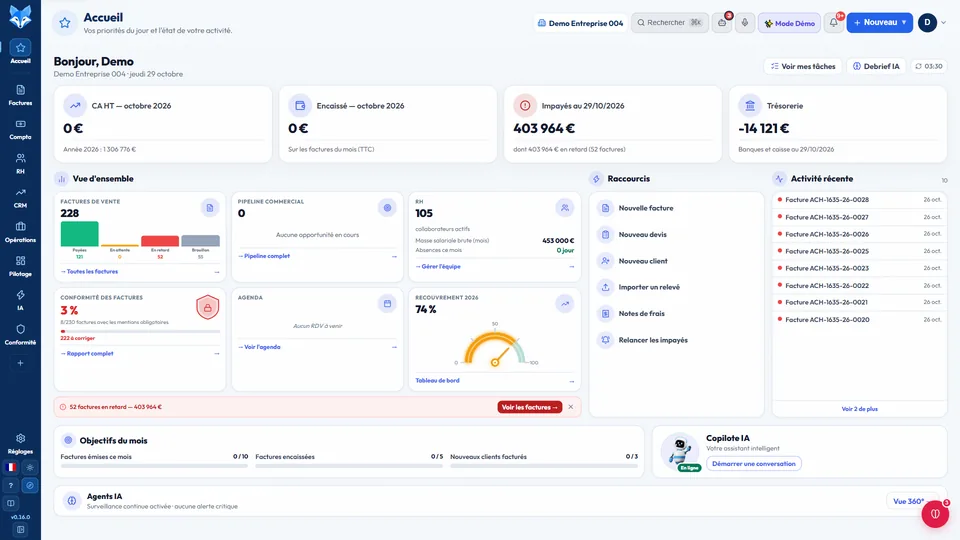Click the conformité red progress bar
Viewport: 960px width, 540px height.
point(140,331)
